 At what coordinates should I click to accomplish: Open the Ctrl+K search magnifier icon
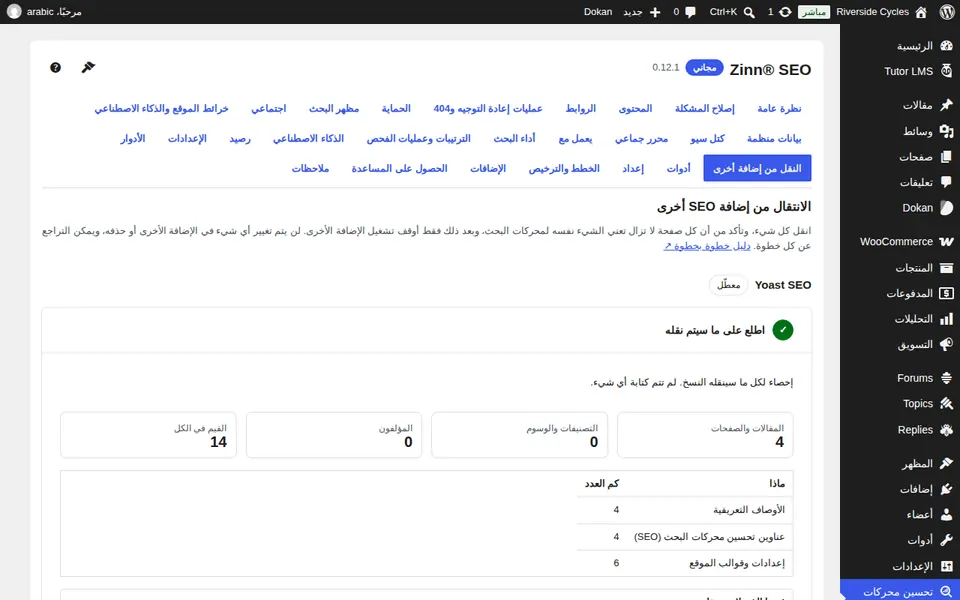pos(749,12)
